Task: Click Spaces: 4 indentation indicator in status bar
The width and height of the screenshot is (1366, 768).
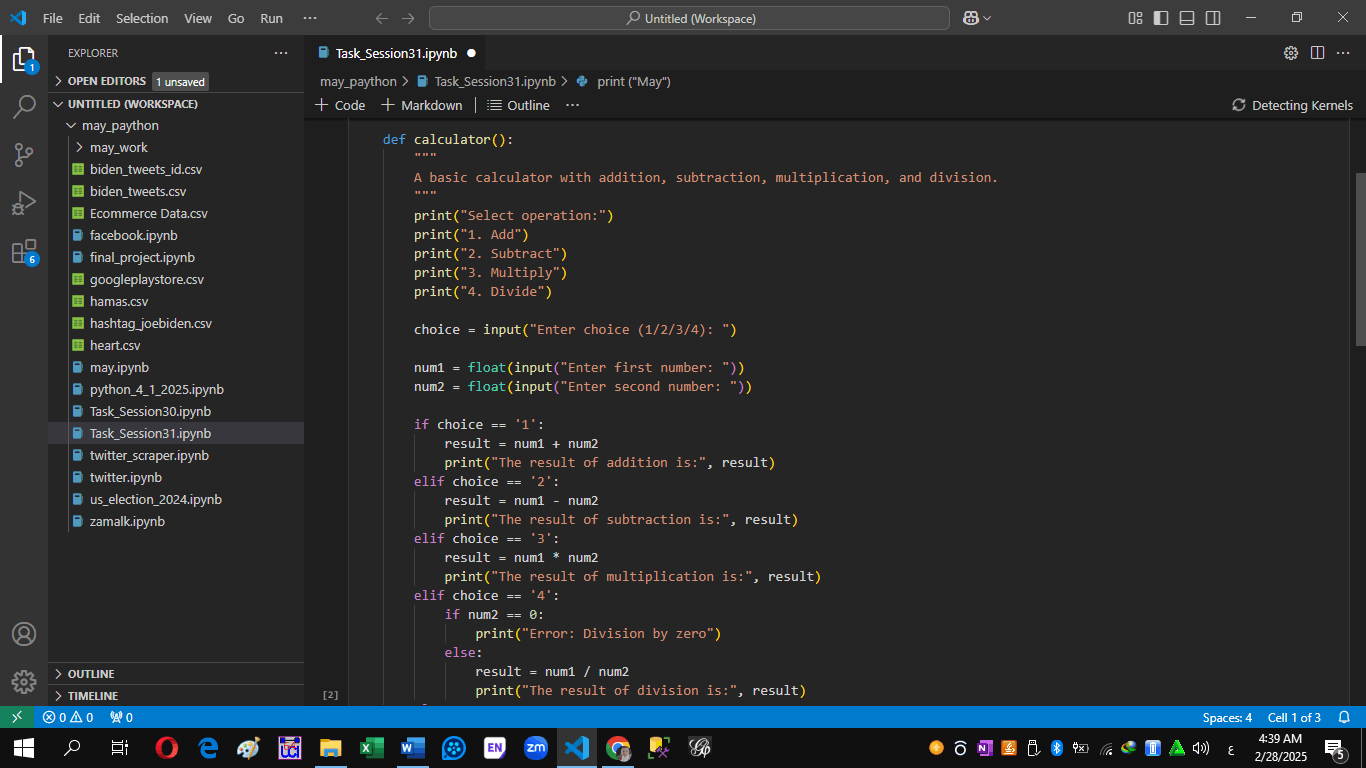Action: point(1226,717)
